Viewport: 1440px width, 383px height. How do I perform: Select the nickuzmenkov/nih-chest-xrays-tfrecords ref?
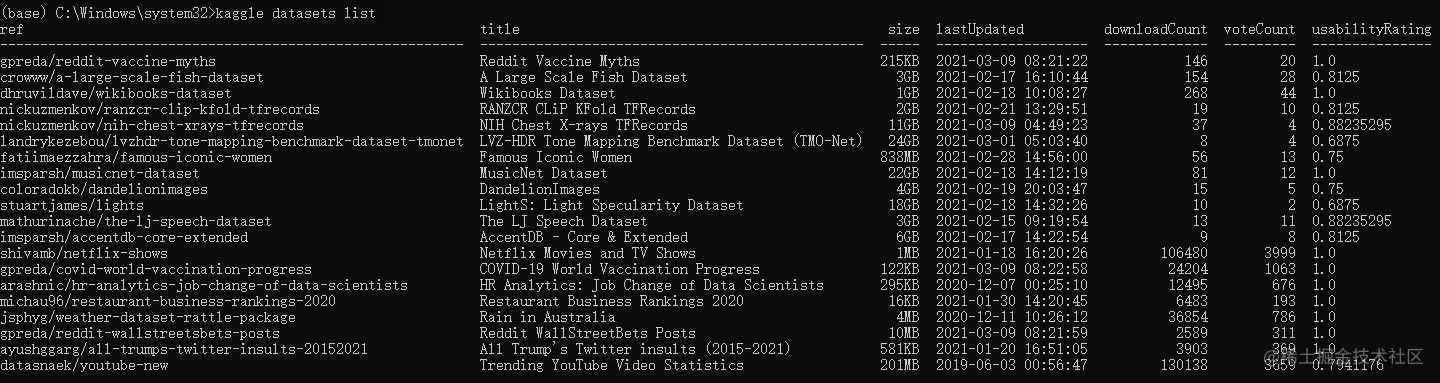(x=152, y=125)
